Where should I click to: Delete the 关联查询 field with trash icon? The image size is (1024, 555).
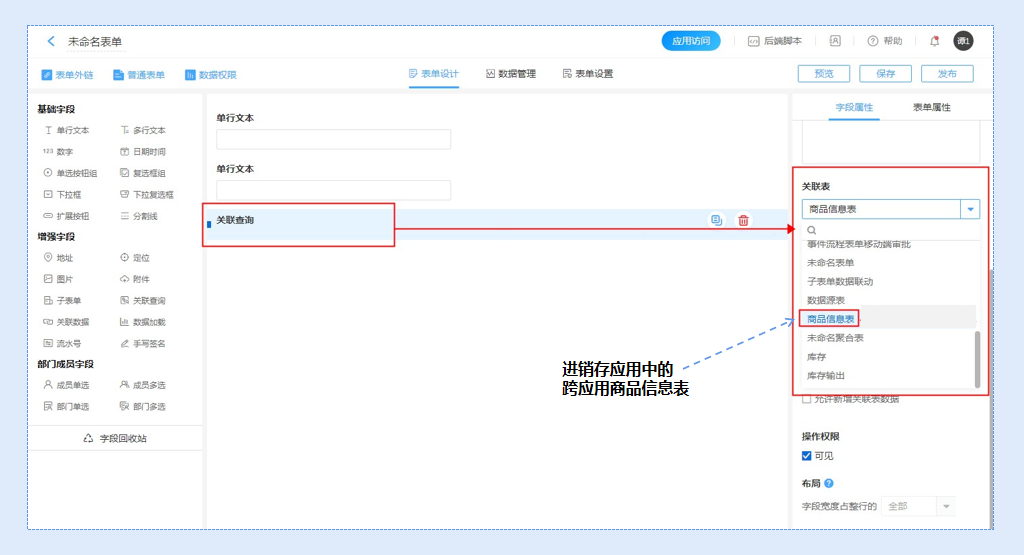click(x=743, y=220)
